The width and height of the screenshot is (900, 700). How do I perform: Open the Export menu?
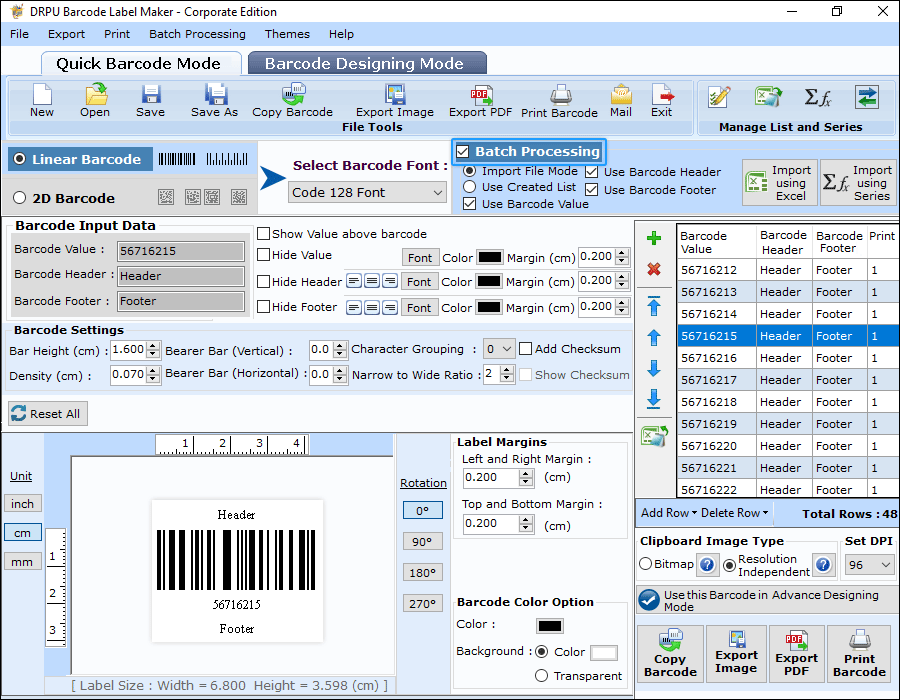67,34
